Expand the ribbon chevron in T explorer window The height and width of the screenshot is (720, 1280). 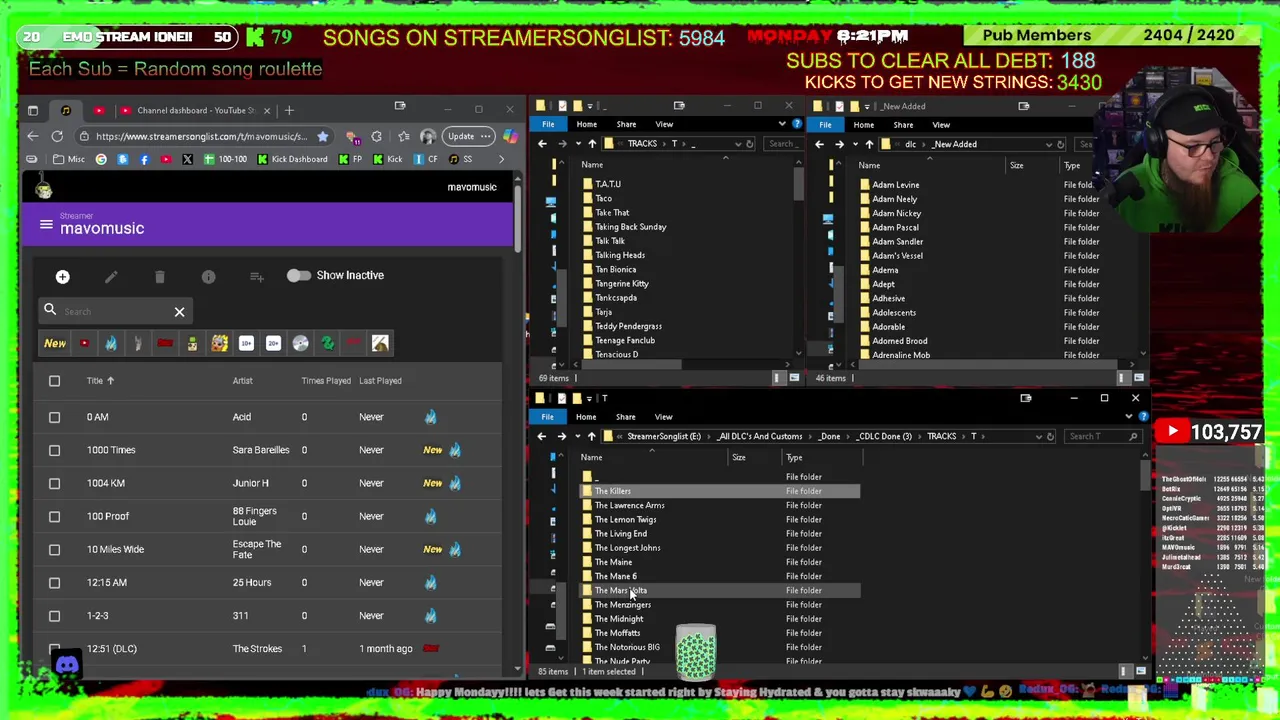[1129, 417]
